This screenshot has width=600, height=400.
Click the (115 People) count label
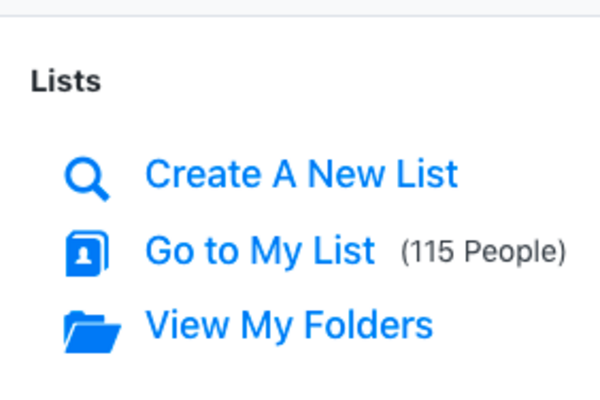coord(483,252)
